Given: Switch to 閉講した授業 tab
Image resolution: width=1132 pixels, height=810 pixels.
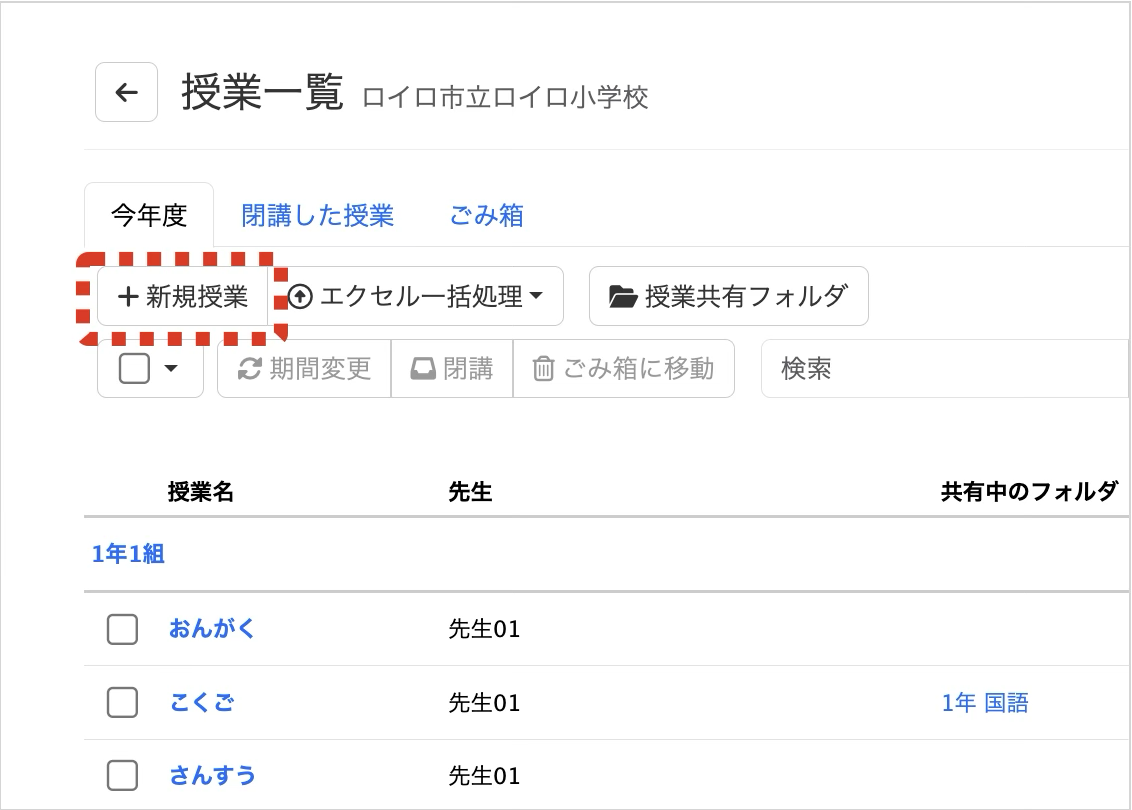Looking at the screenshot, I should click(x=317, y=215).
